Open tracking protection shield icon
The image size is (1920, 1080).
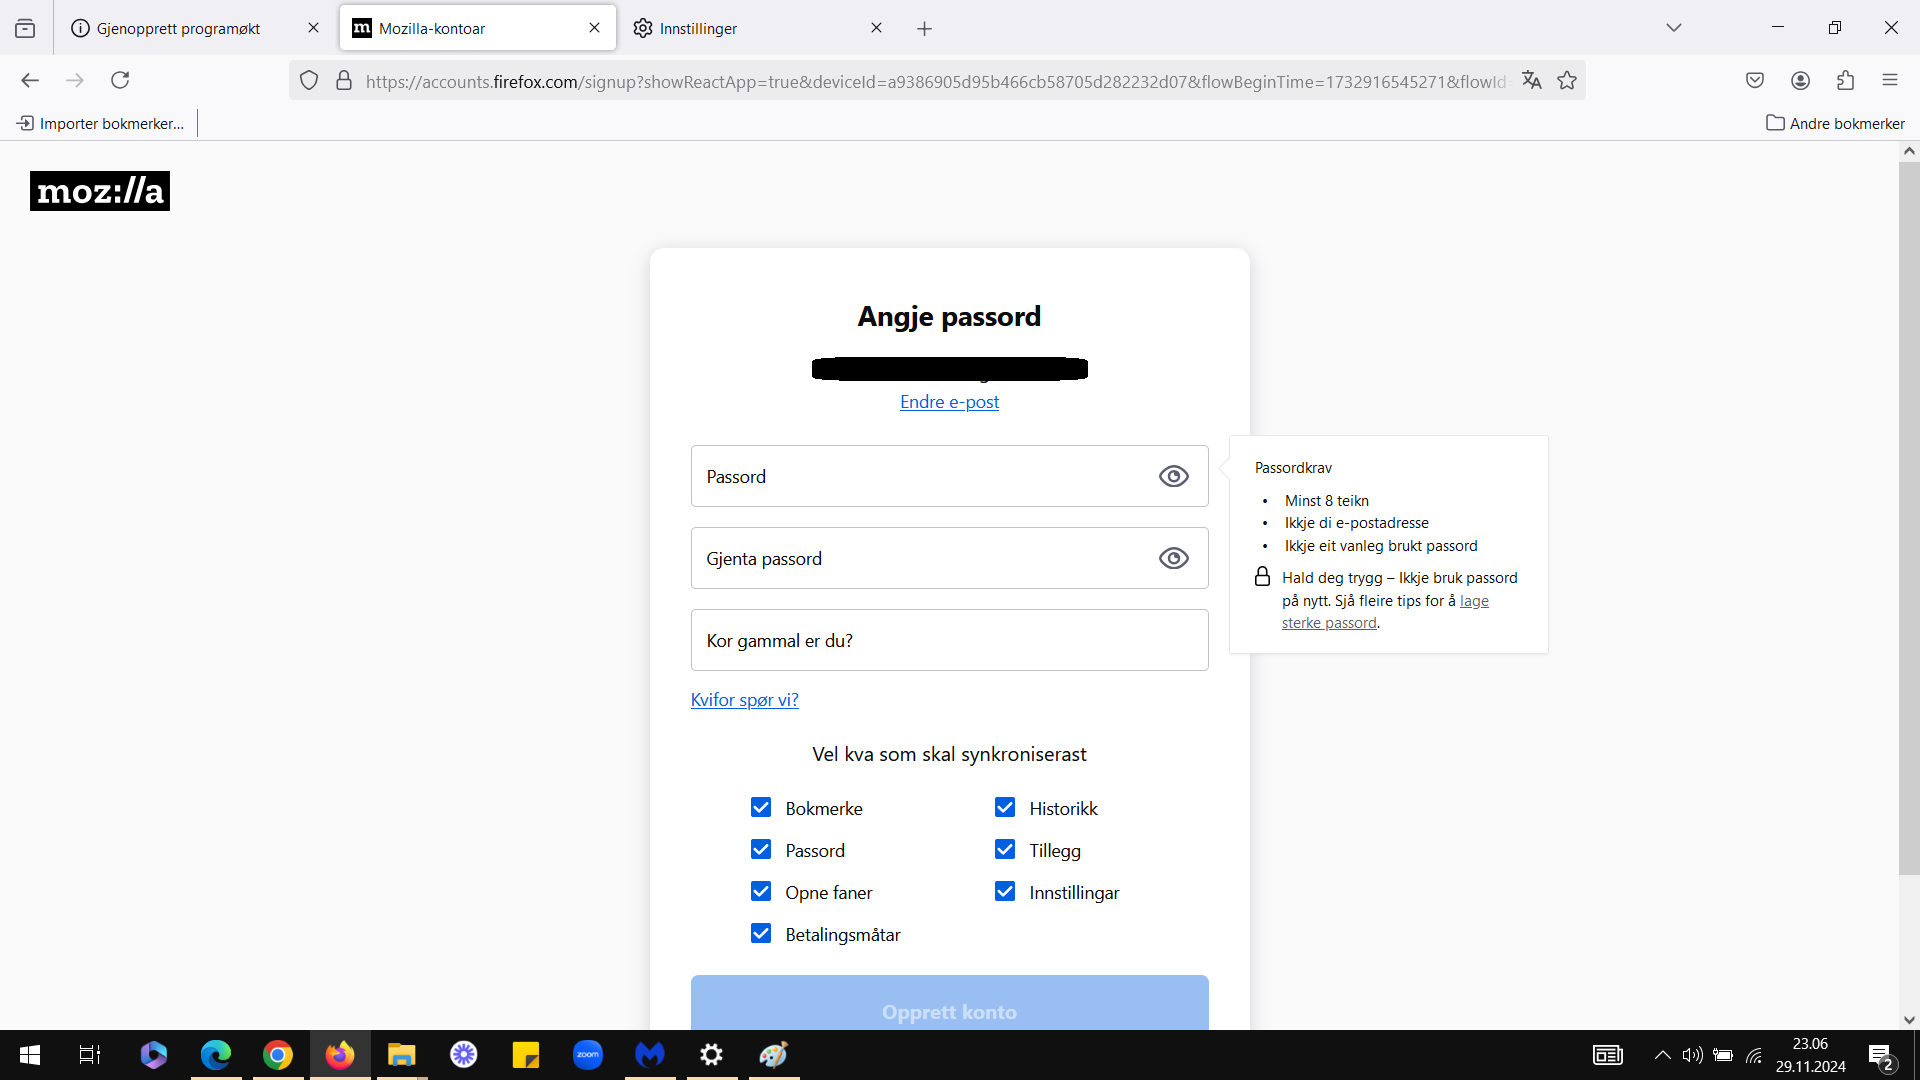coord(309,81)
